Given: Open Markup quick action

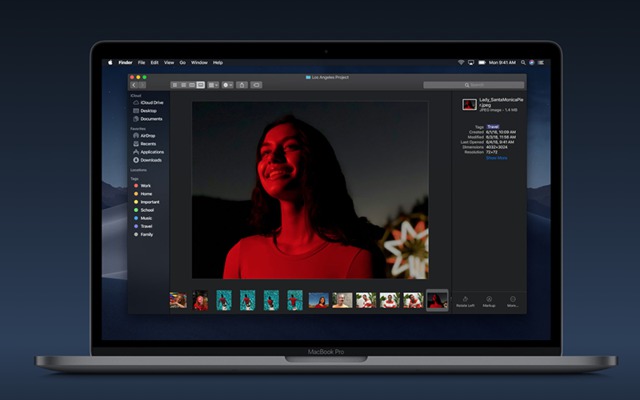Looking at the screenshot, I should tap(489, 301).
